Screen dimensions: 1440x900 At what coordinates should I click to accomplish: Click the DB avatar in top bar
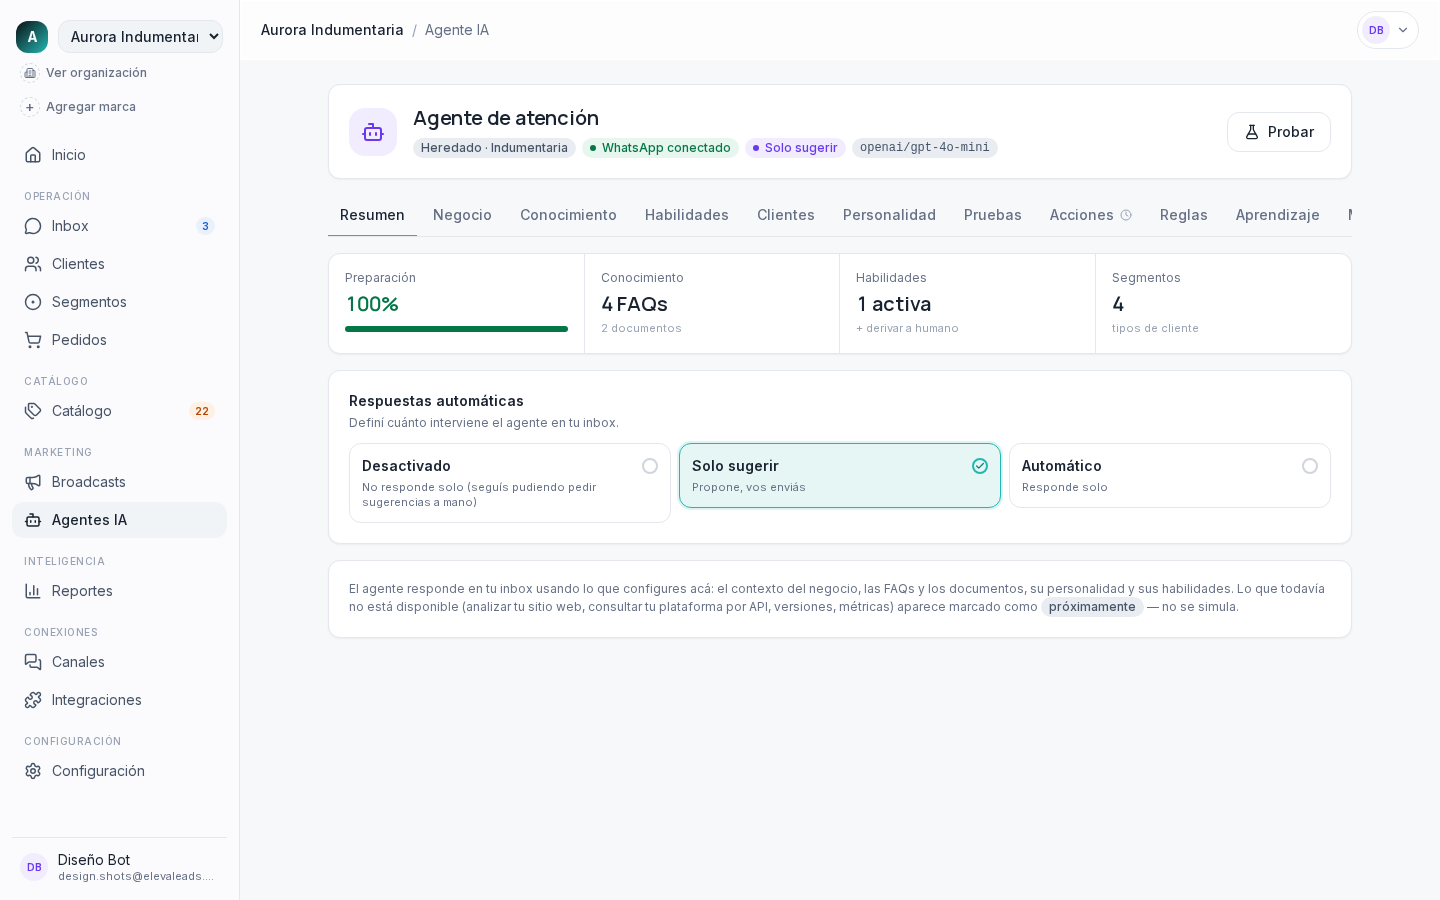point(1376,30)
